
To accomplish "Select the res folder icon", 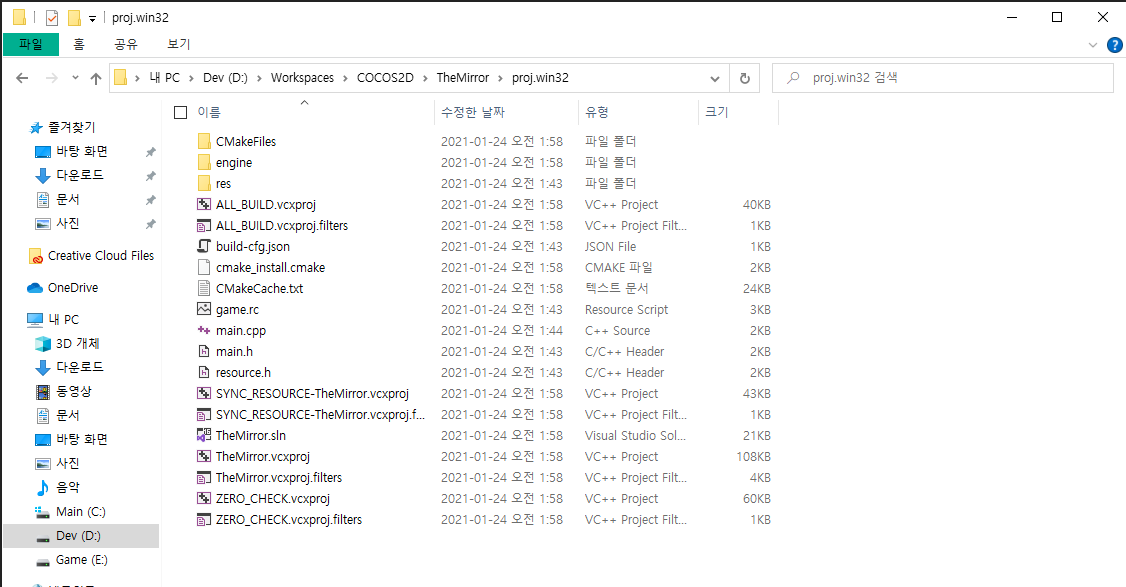I will coord(204,183).
